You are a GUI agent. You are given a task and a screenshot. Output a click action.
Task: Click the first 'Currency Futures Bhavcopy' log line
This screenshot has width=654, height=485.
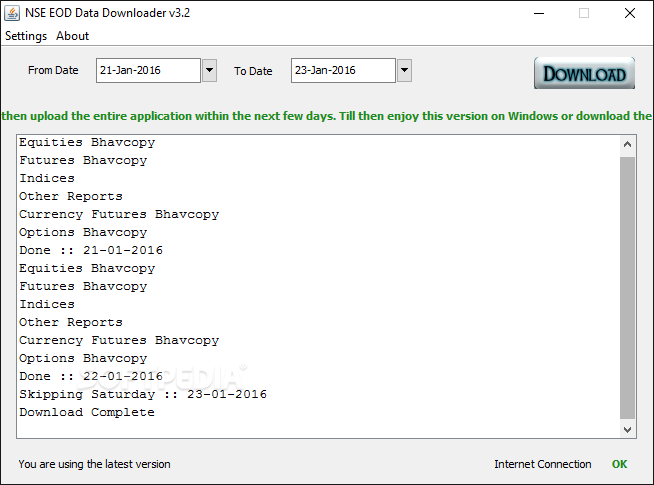pos(119,214)
